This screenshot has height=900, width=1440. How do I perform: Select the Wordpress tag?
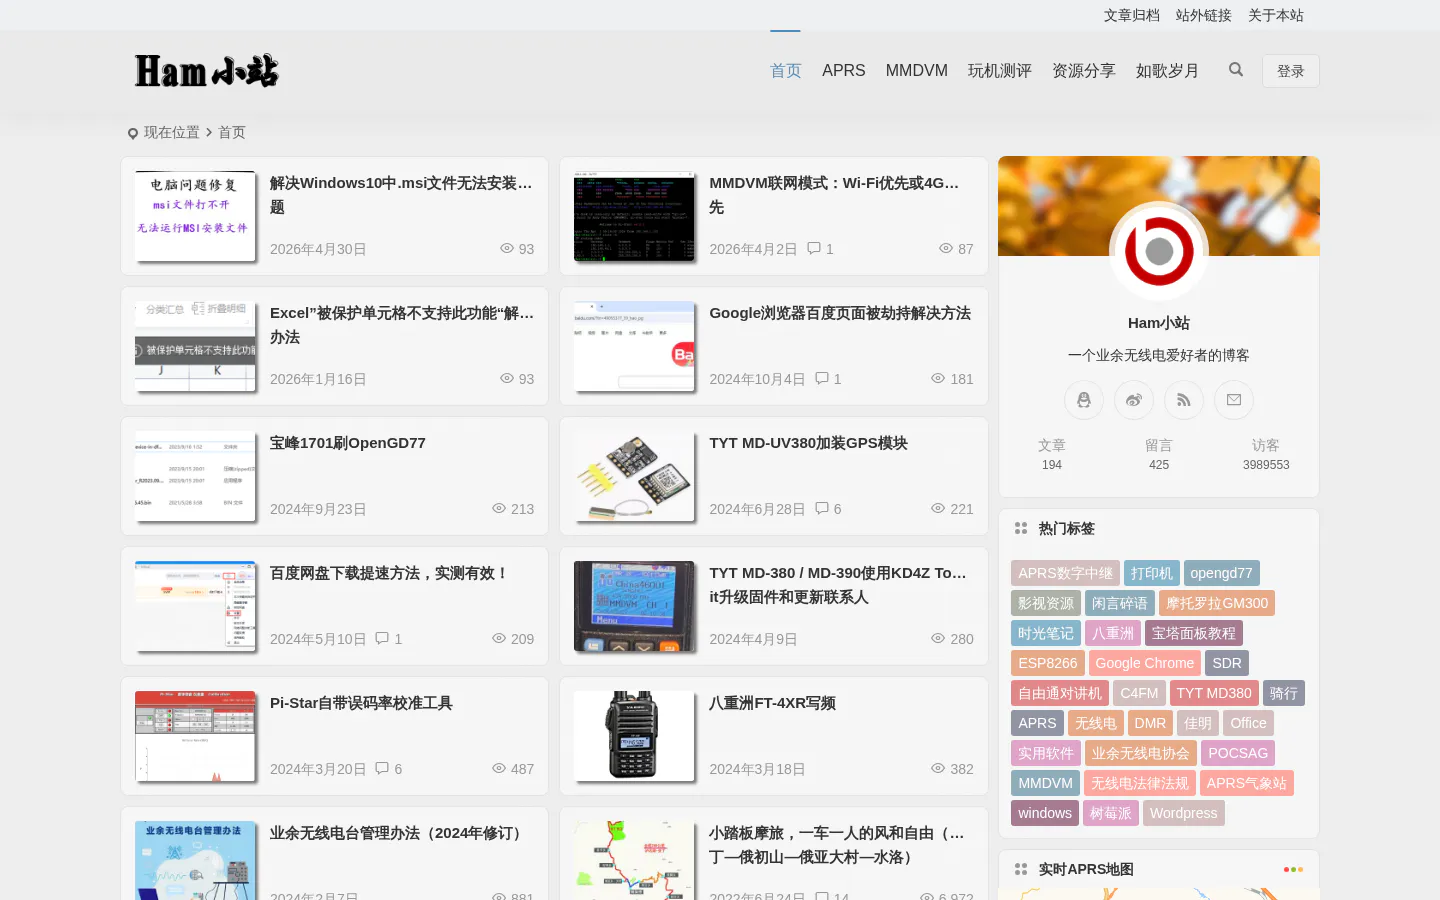[1184, 813]
